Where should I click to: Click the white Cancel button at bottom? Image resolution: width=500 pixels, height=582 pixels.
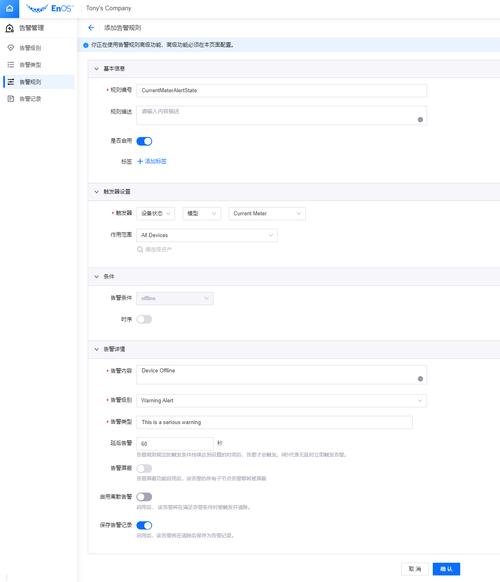point(415,569)
